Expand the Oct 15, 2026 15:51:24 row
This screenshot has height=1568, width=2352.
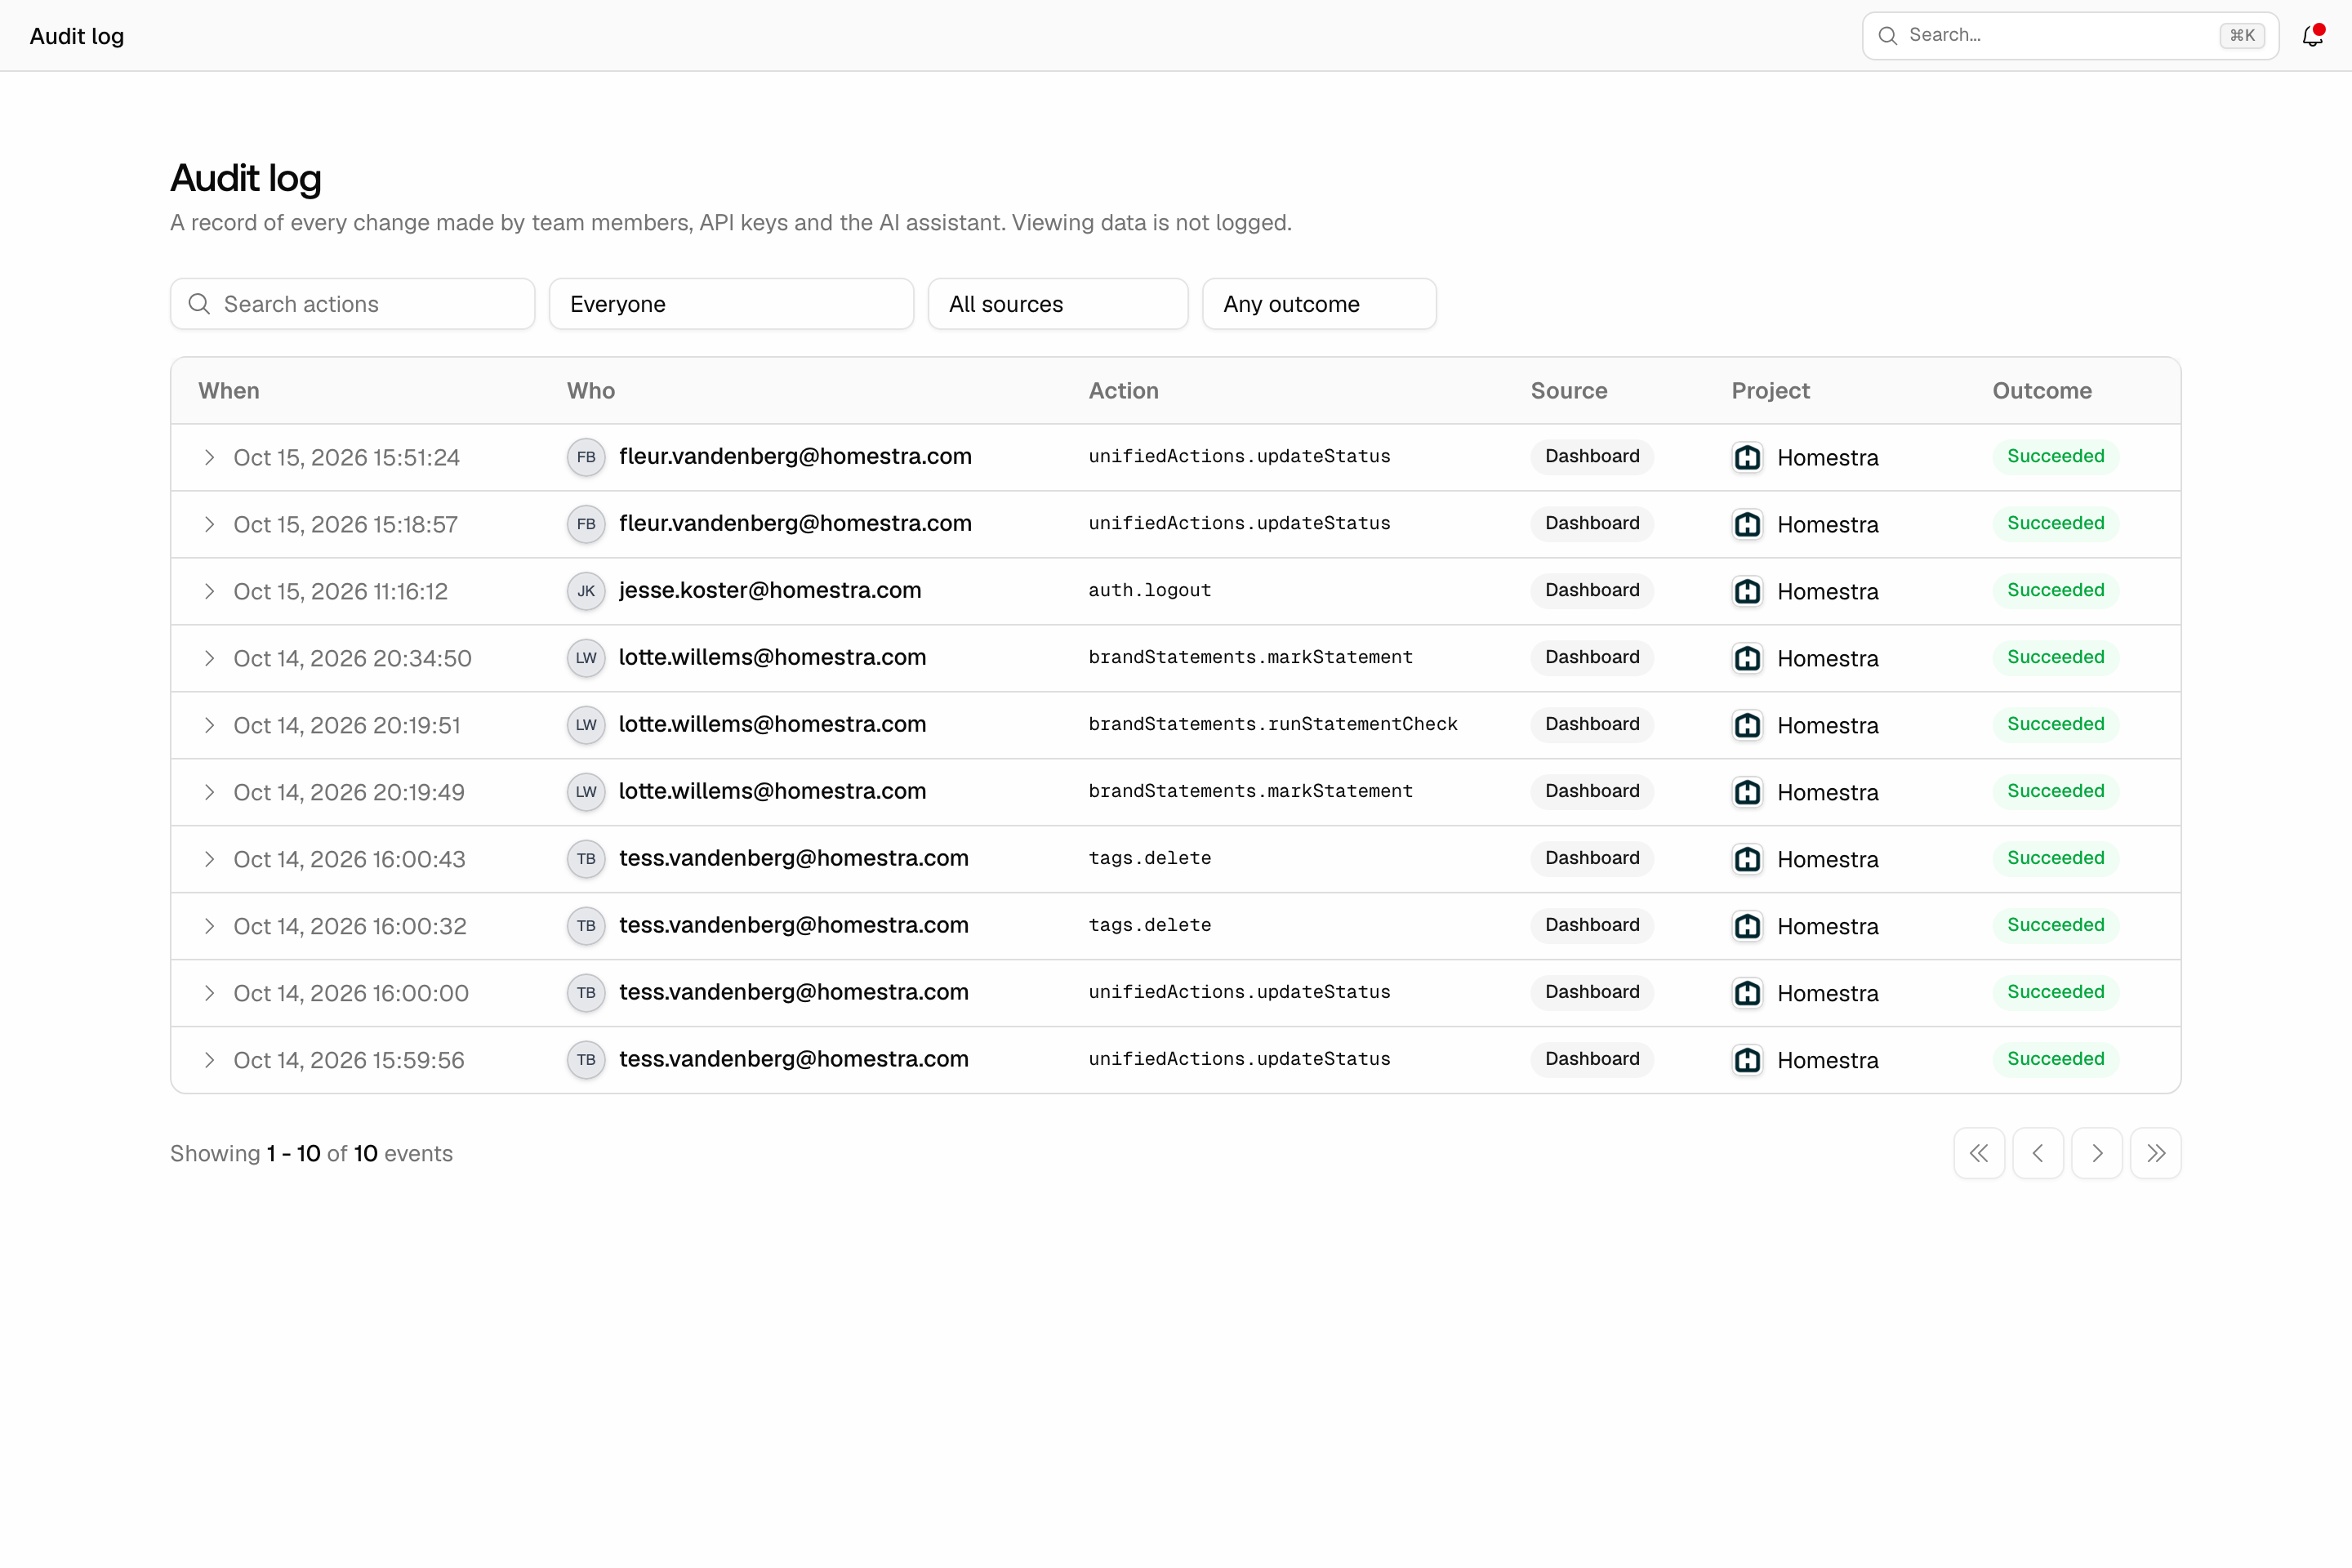click(x=209, y=457)
